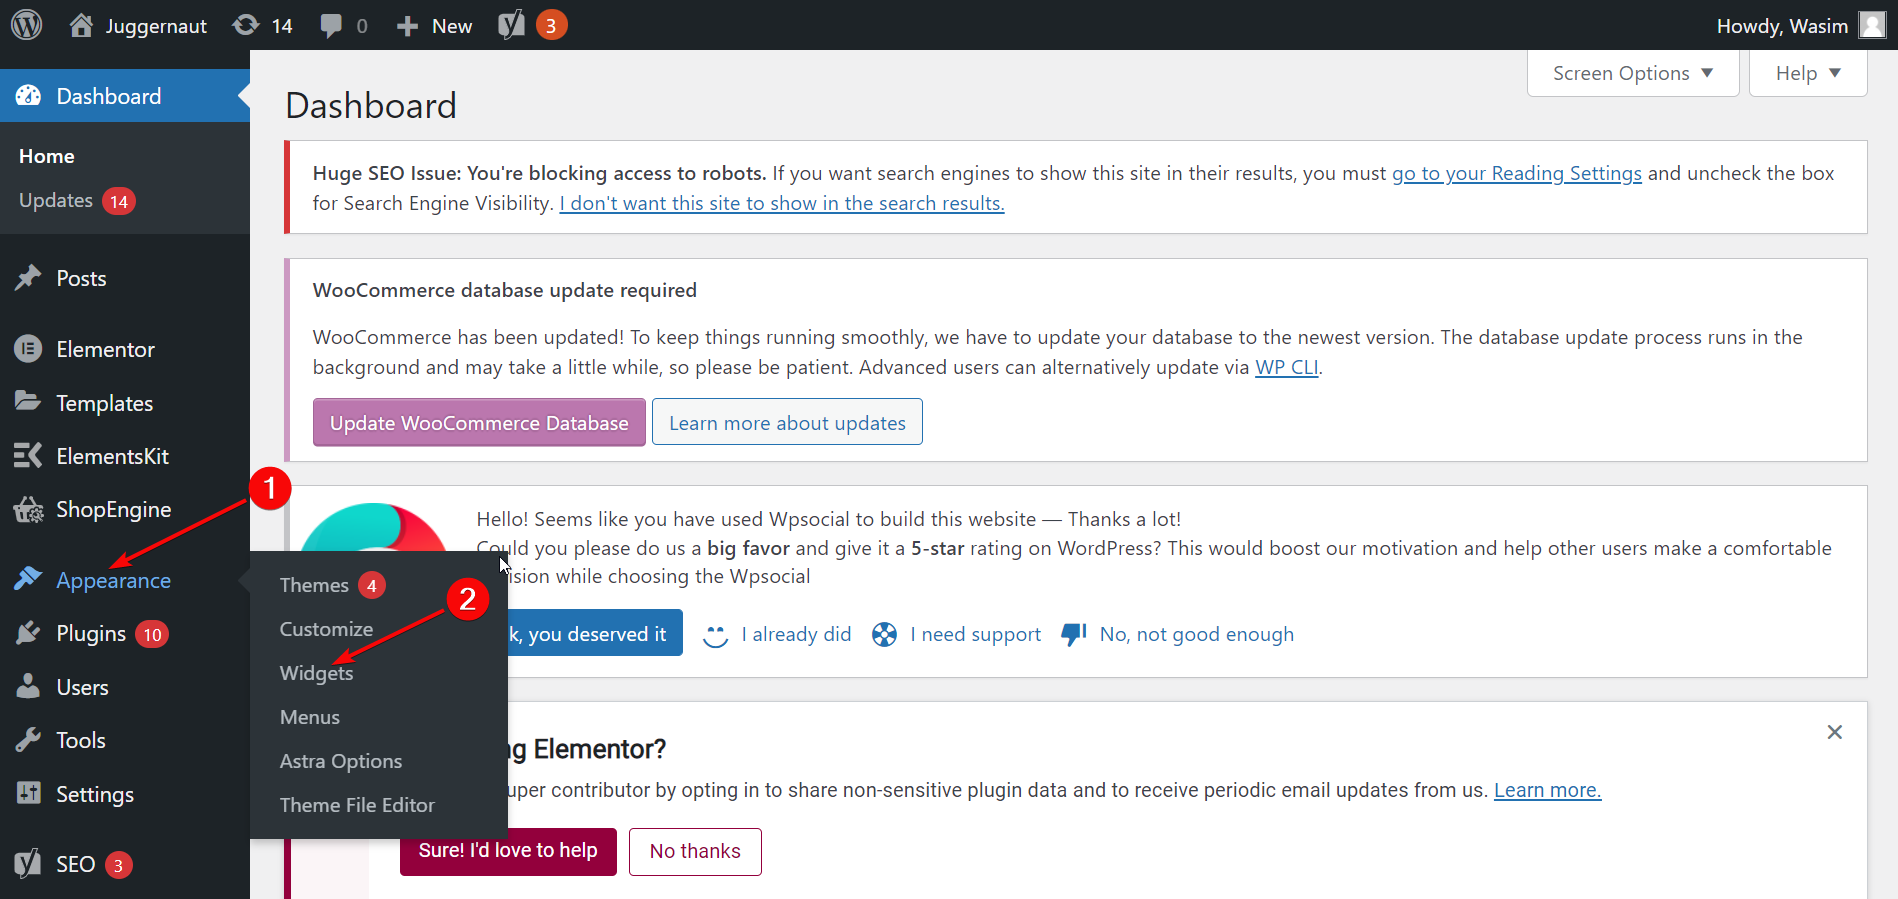Click the support lifebuoy icon
Image resolution: width=1898 pixels, height=899 pixels.
coord(884,634)
